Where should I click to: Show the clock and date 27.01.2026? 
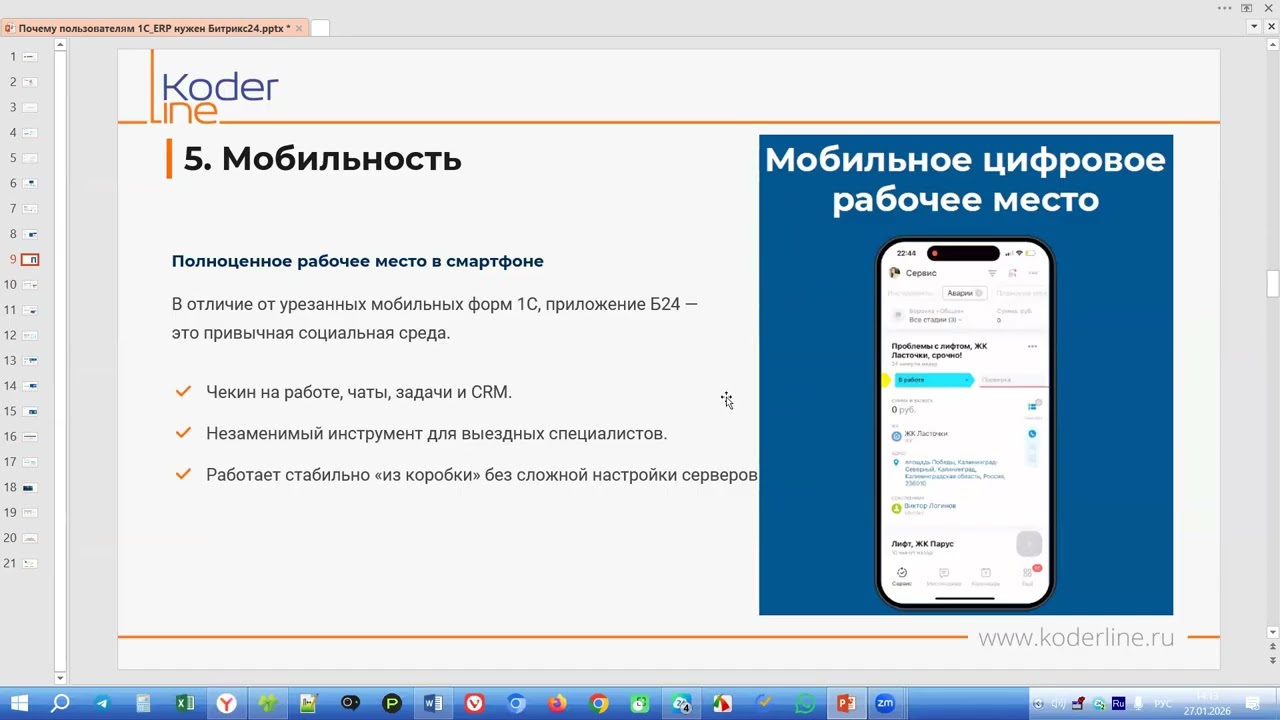pyautogui.click(x=1207, y=704)
